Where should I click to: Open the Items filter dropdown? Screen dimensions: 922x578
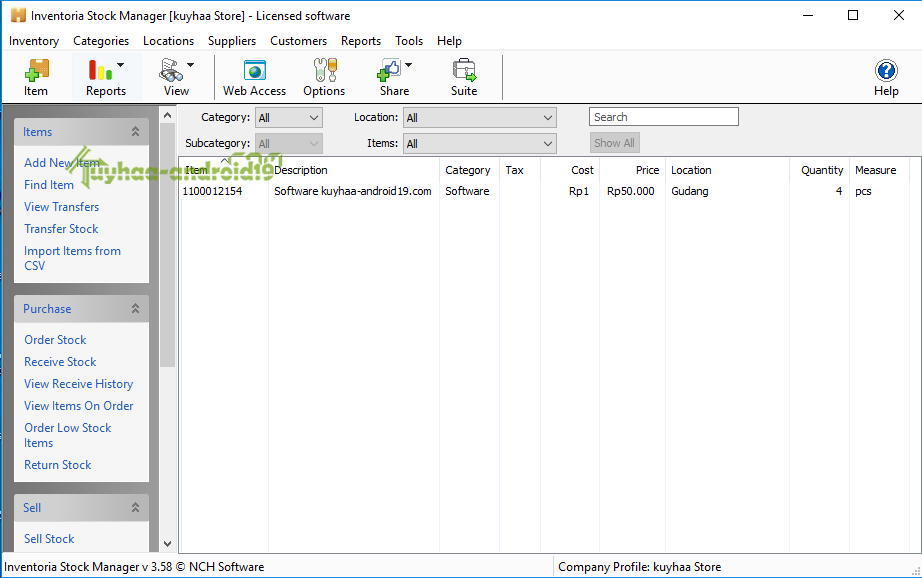480,143
